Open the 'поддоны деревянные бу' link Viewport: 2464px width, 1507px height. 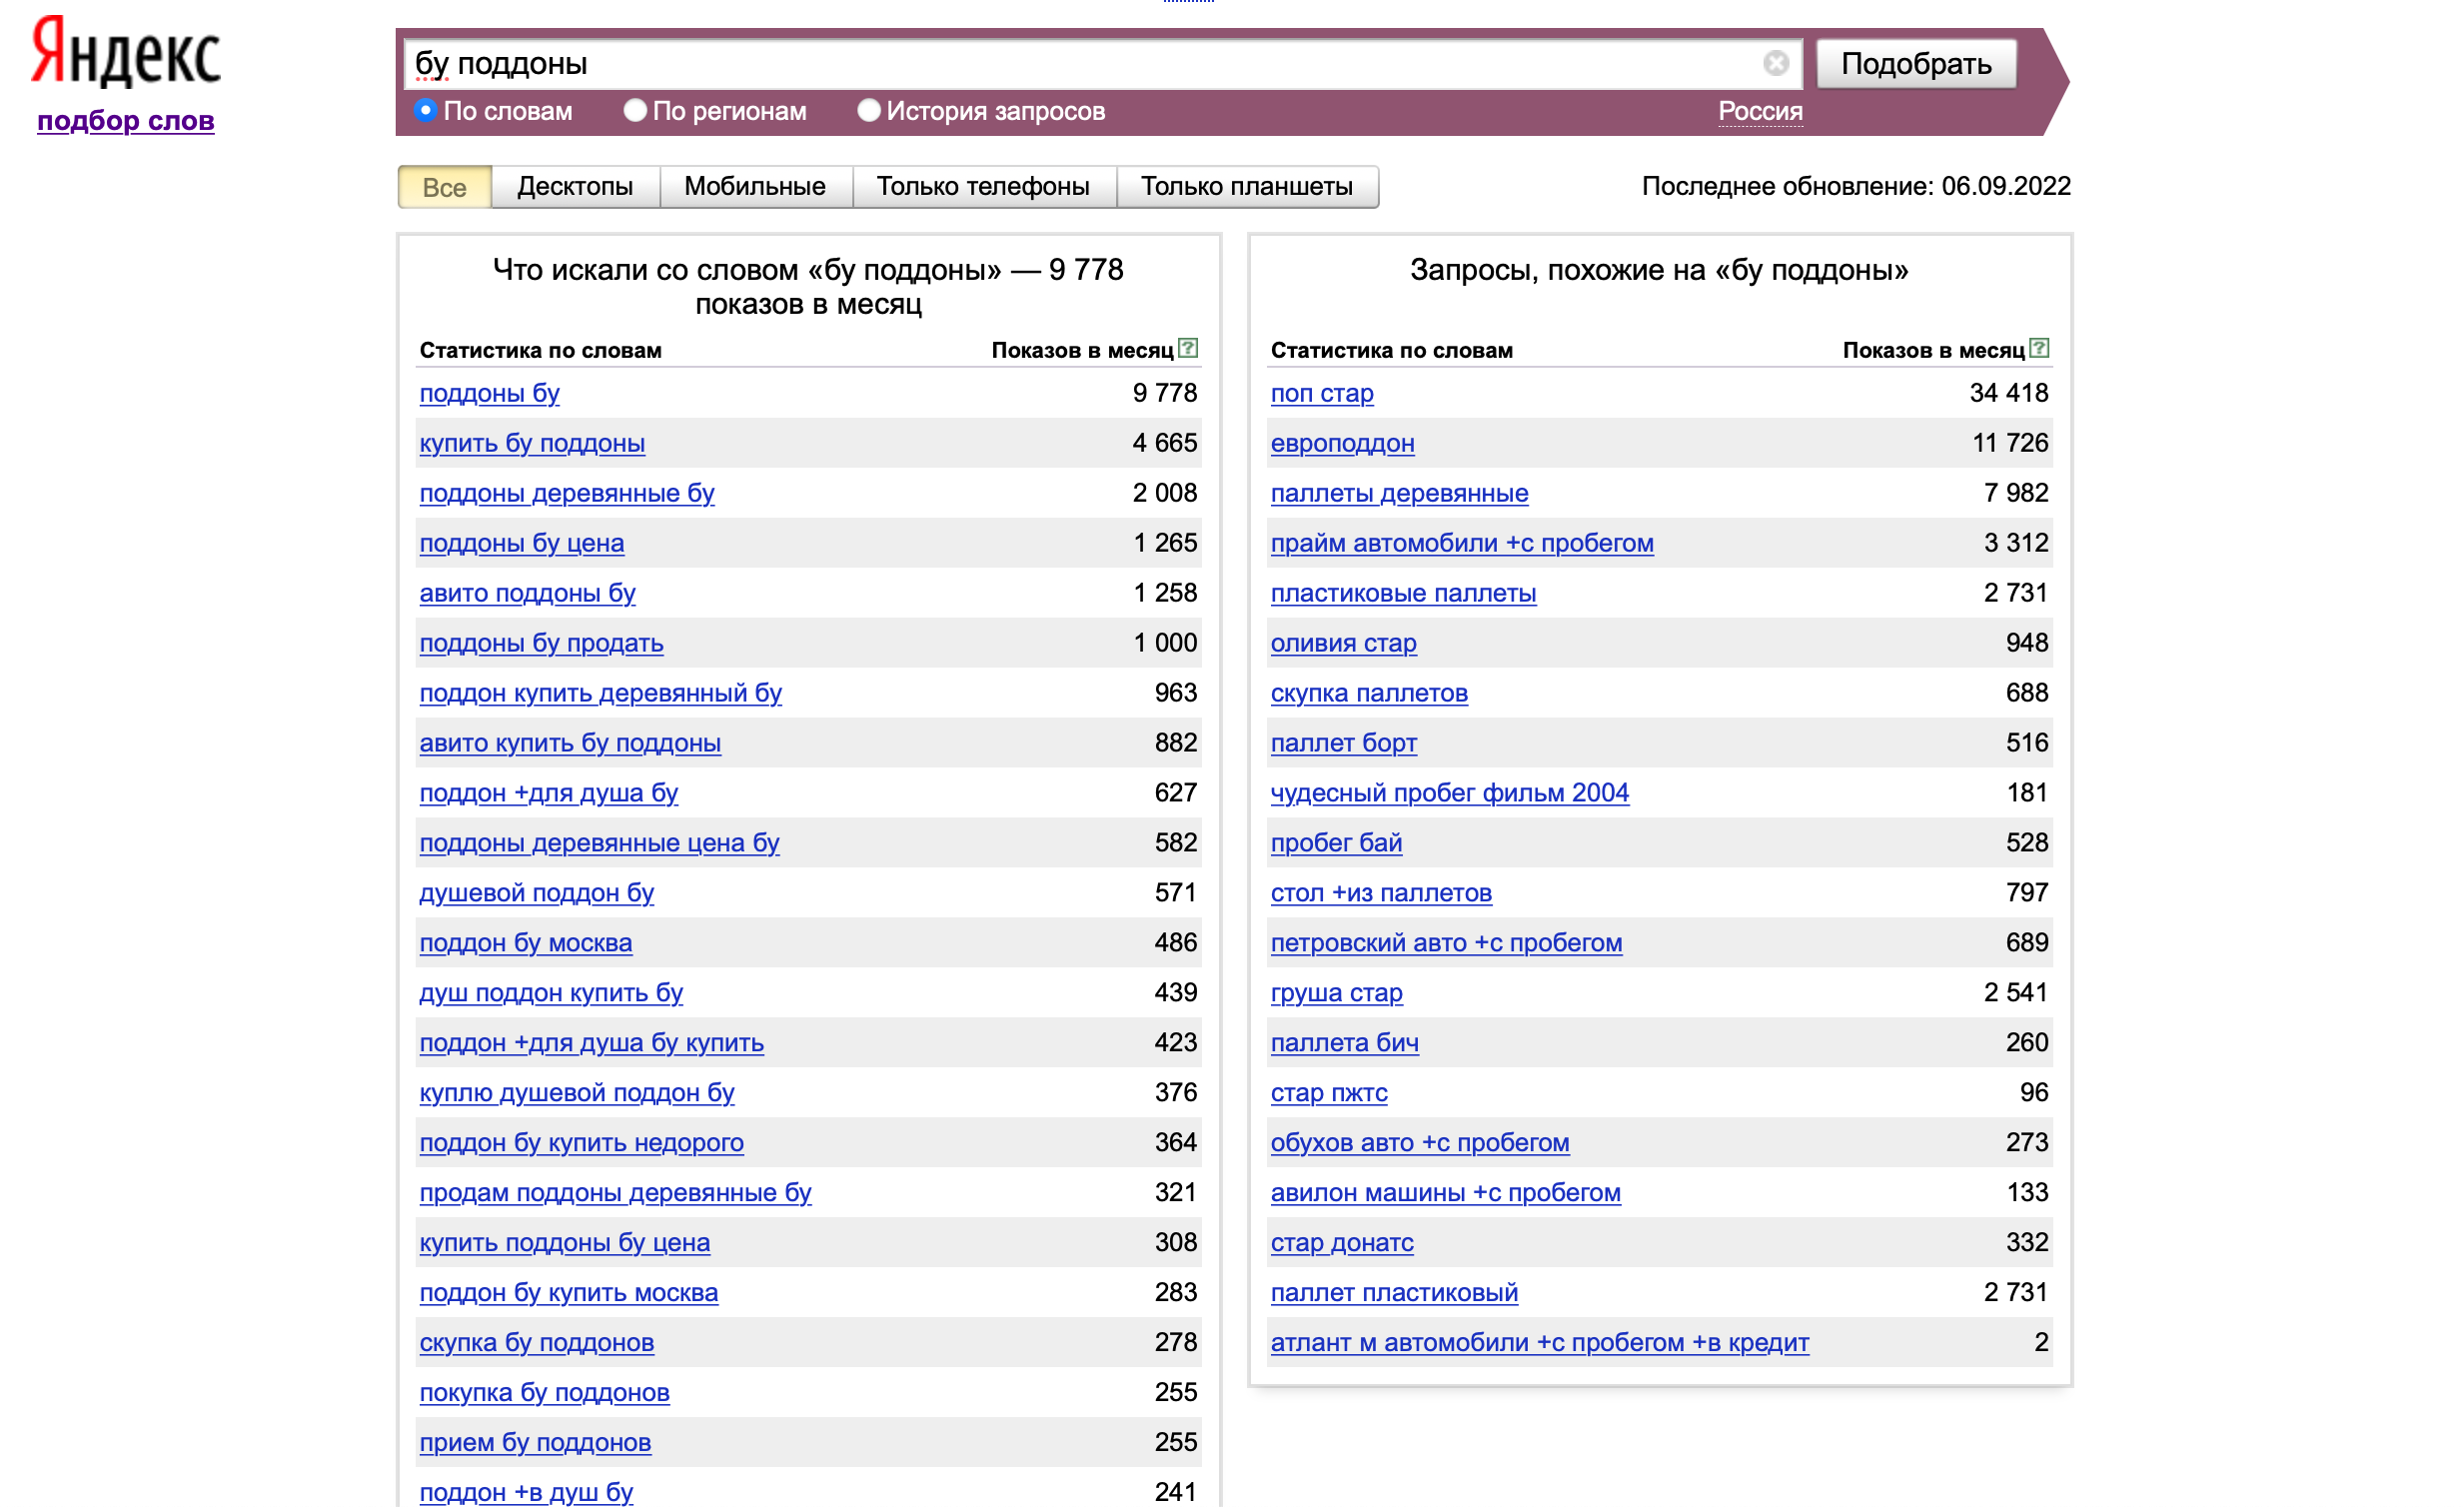pos(567,493)
